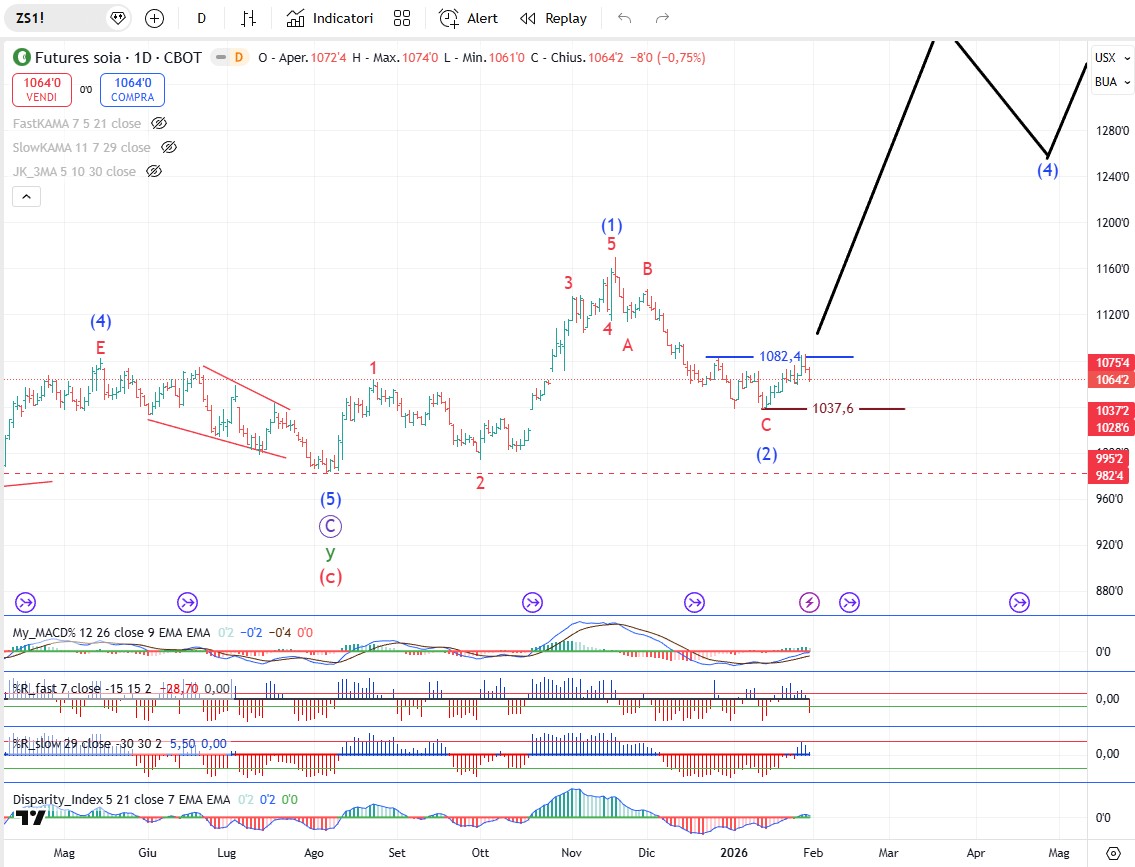Image resolution: width=1135 pixels, height=867 pixels.
Task: Click the blue (1) wave label at the peak
Action: [612, 225]
